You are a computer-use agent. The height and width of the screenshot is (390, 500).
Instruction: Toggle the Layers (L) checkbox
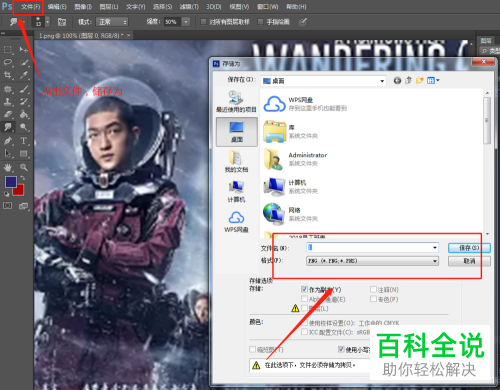(304, 308)
